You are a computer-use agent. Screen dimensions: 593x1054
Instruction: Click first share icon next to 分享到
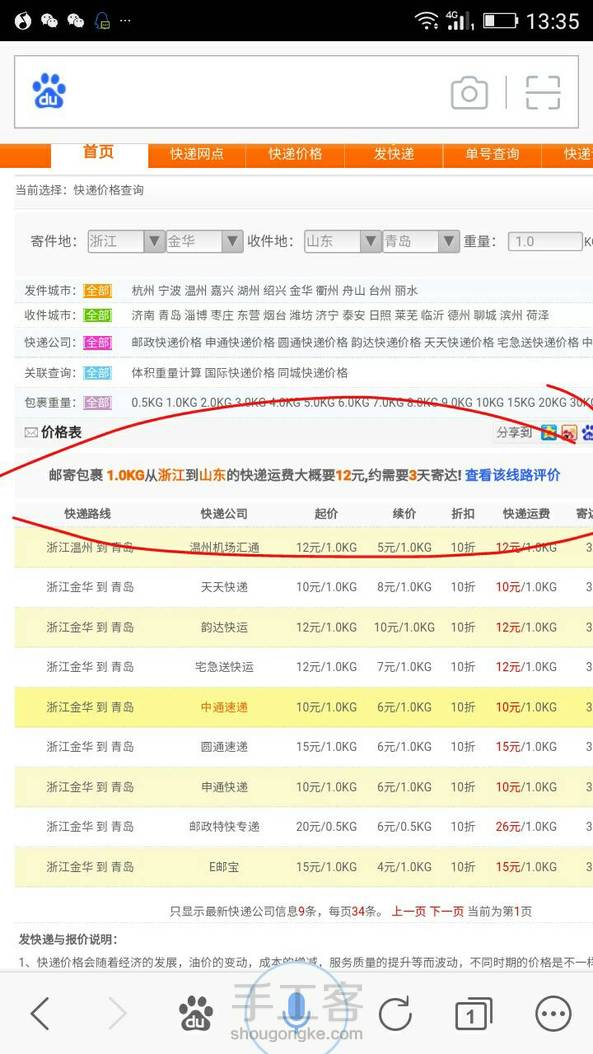pos(549,432)
